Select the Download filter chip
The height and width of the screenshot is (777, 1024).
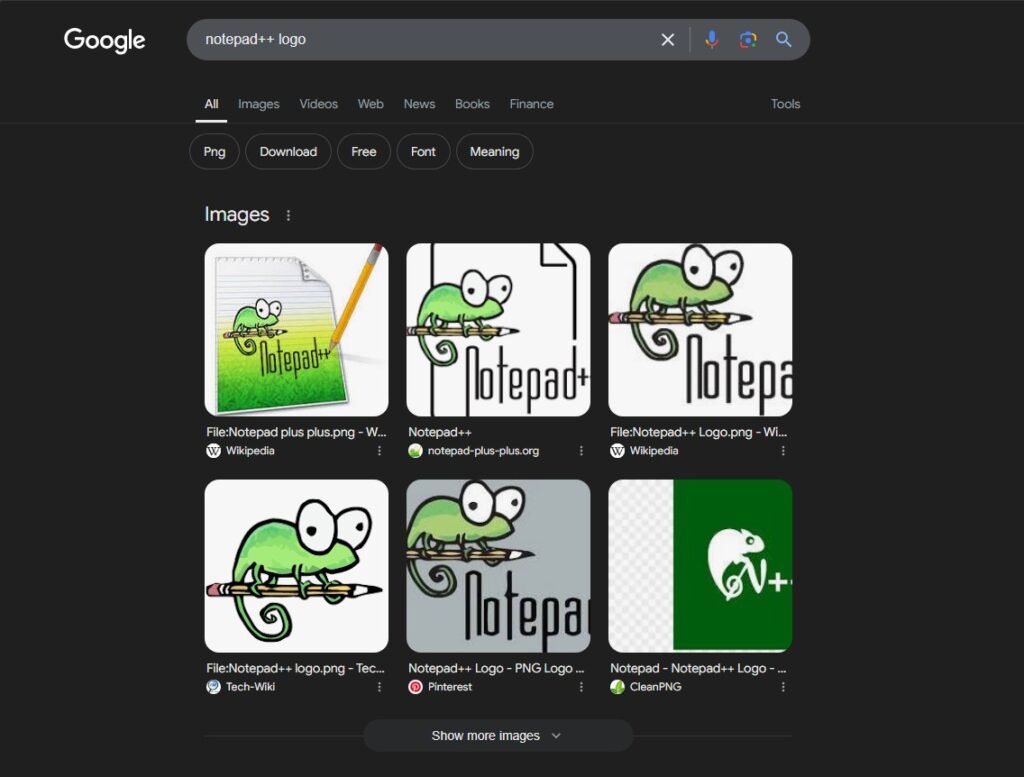point(288,152)
